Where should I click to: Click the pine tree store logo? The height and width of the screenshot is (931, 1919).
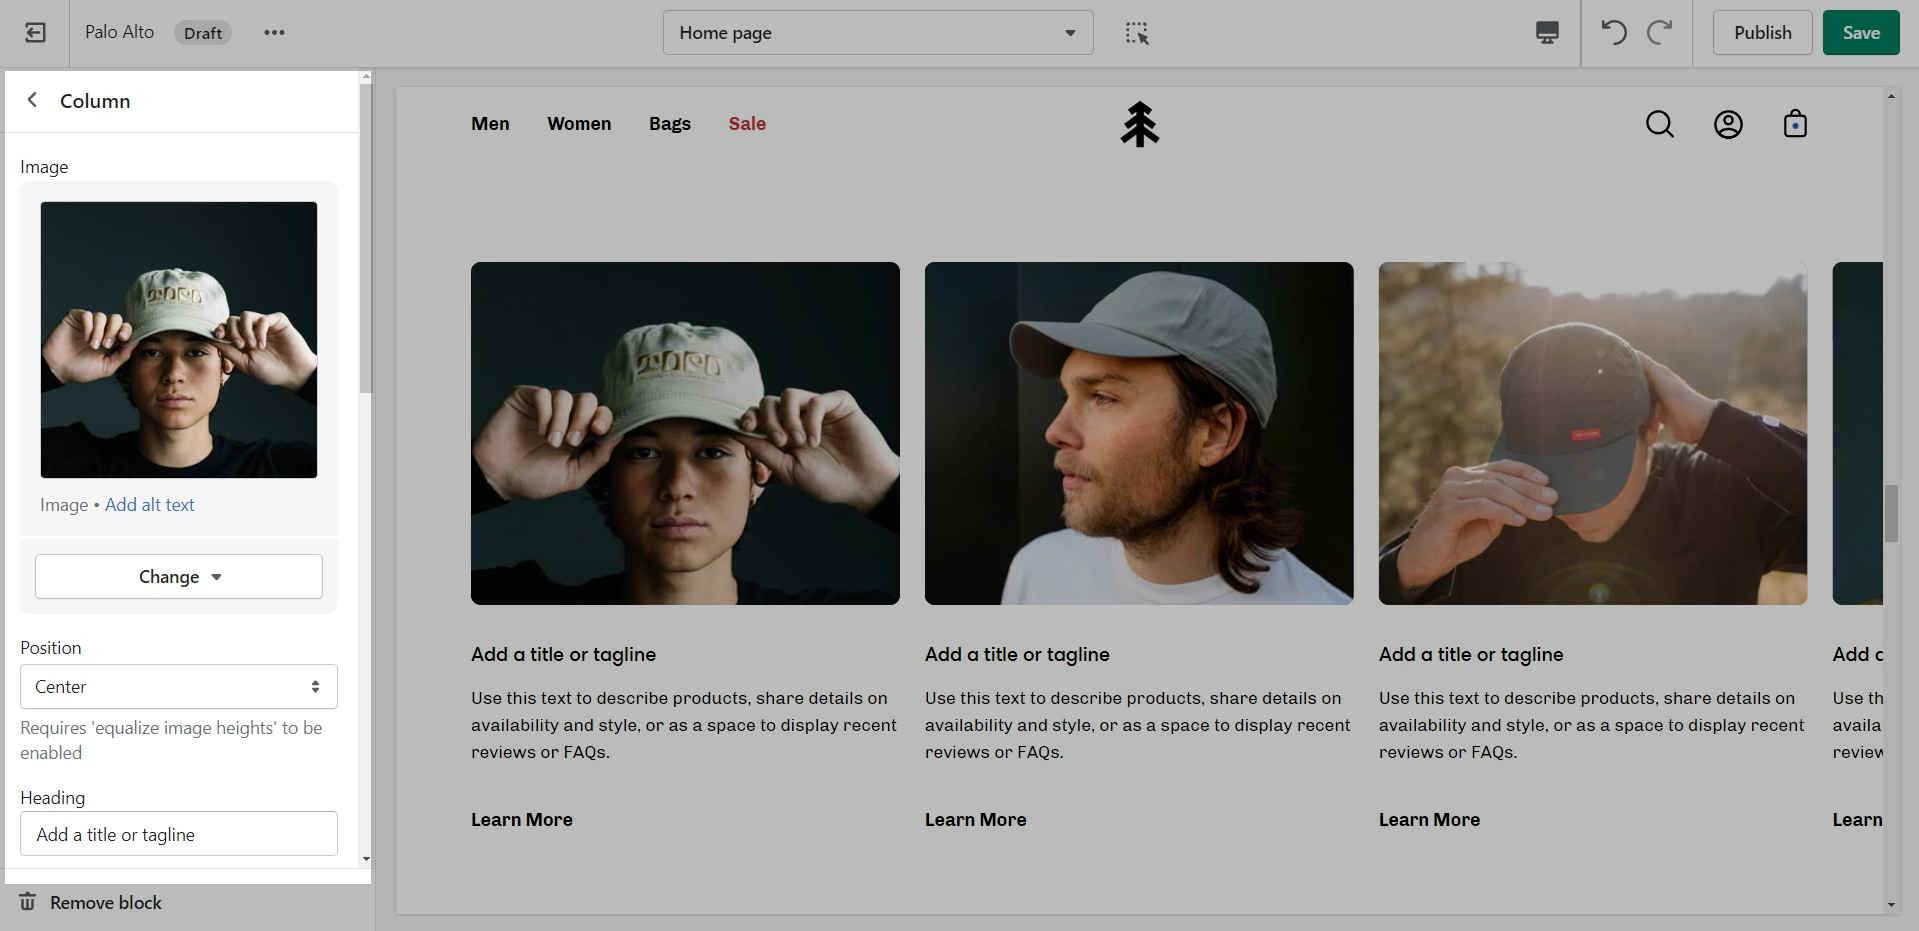tap(1139, 124)
